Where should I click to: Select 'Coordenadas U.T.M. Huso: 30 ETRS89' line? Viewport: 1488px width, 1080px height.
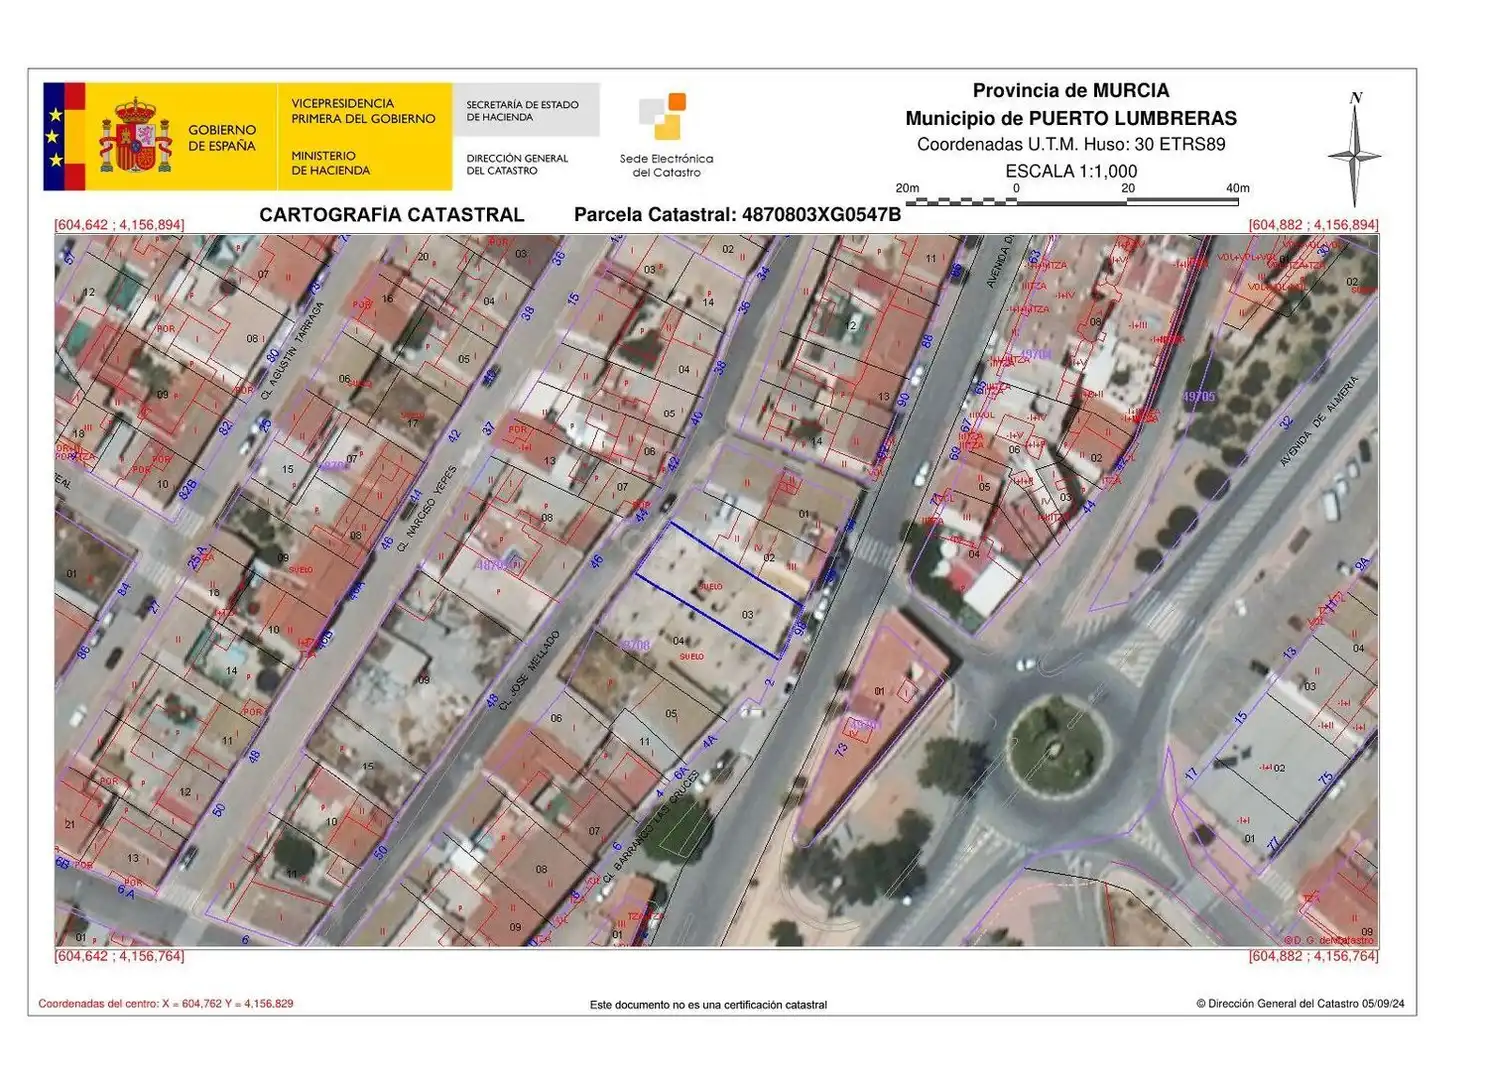[1071, 144]
